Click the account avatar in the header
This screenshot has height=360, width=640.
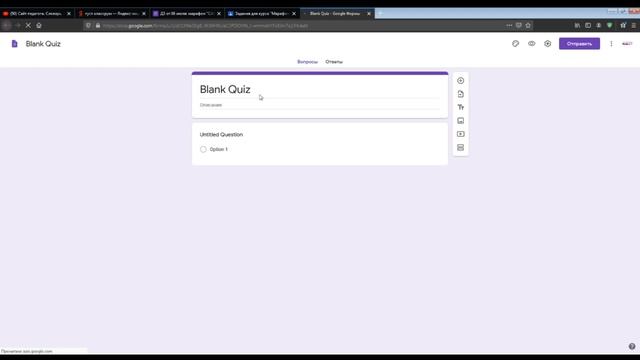coord(627,44)
